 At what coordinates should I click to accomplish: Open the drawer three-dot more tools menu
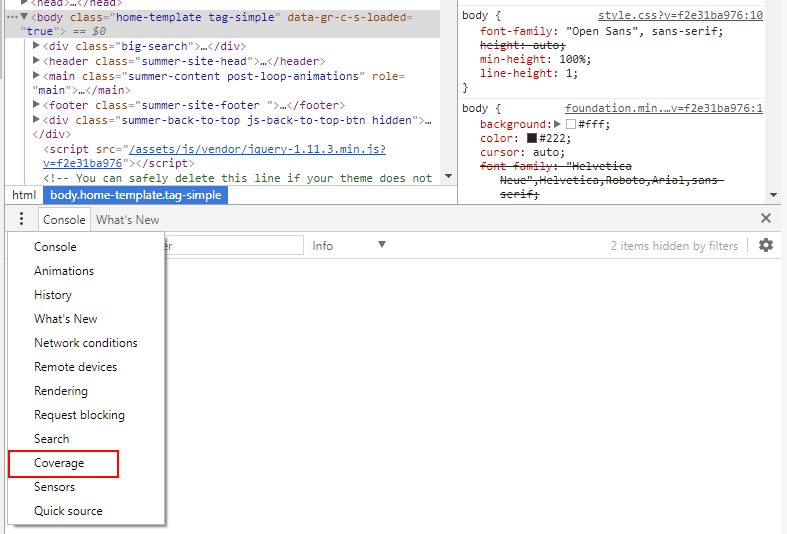[21, 219]
